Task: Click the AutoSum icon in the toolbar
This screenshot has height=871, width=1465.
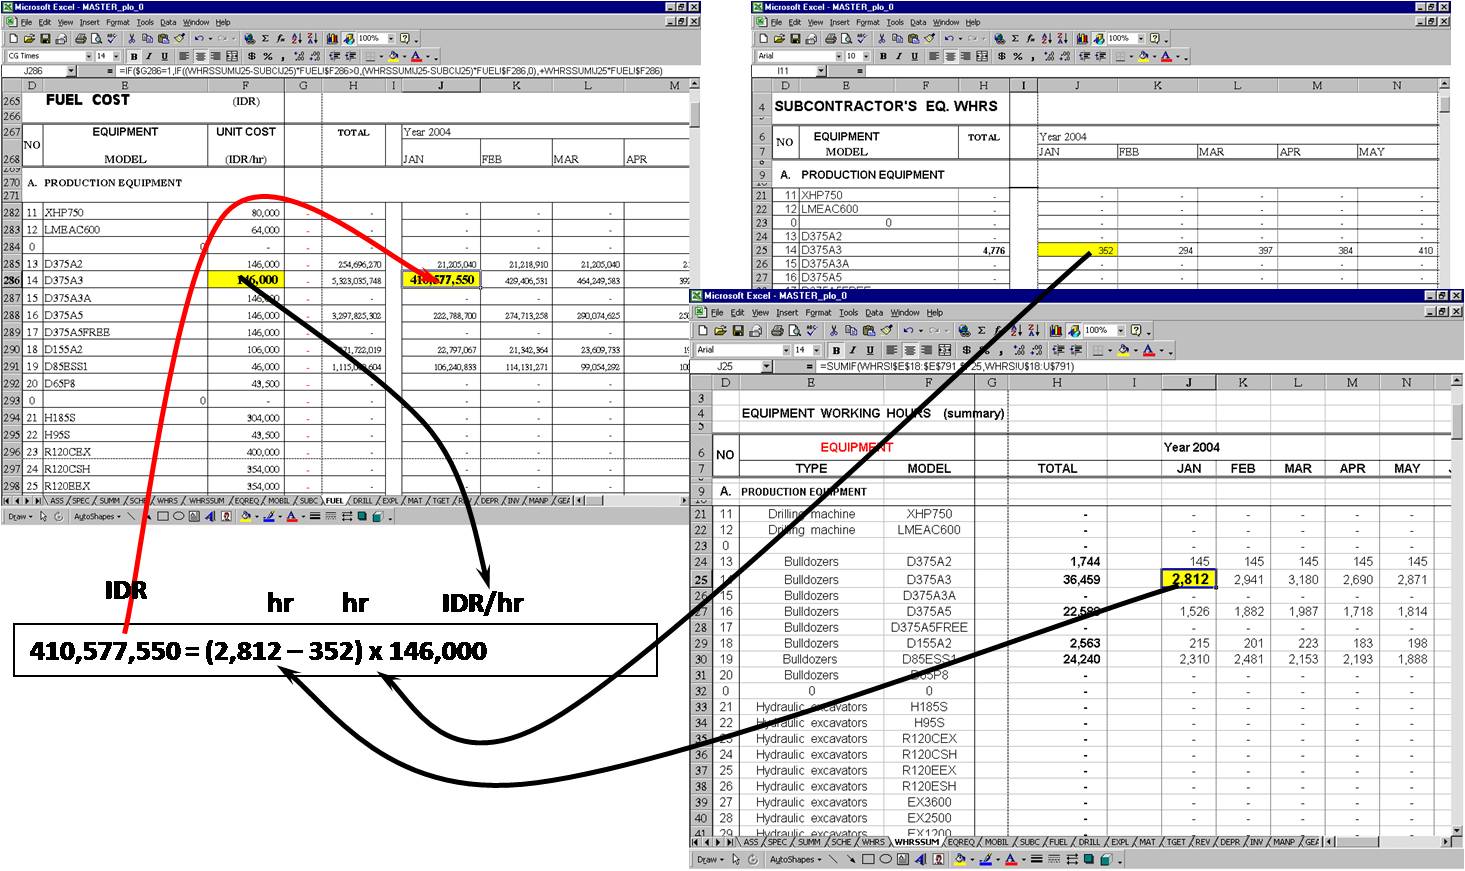Action: [266, 40]
